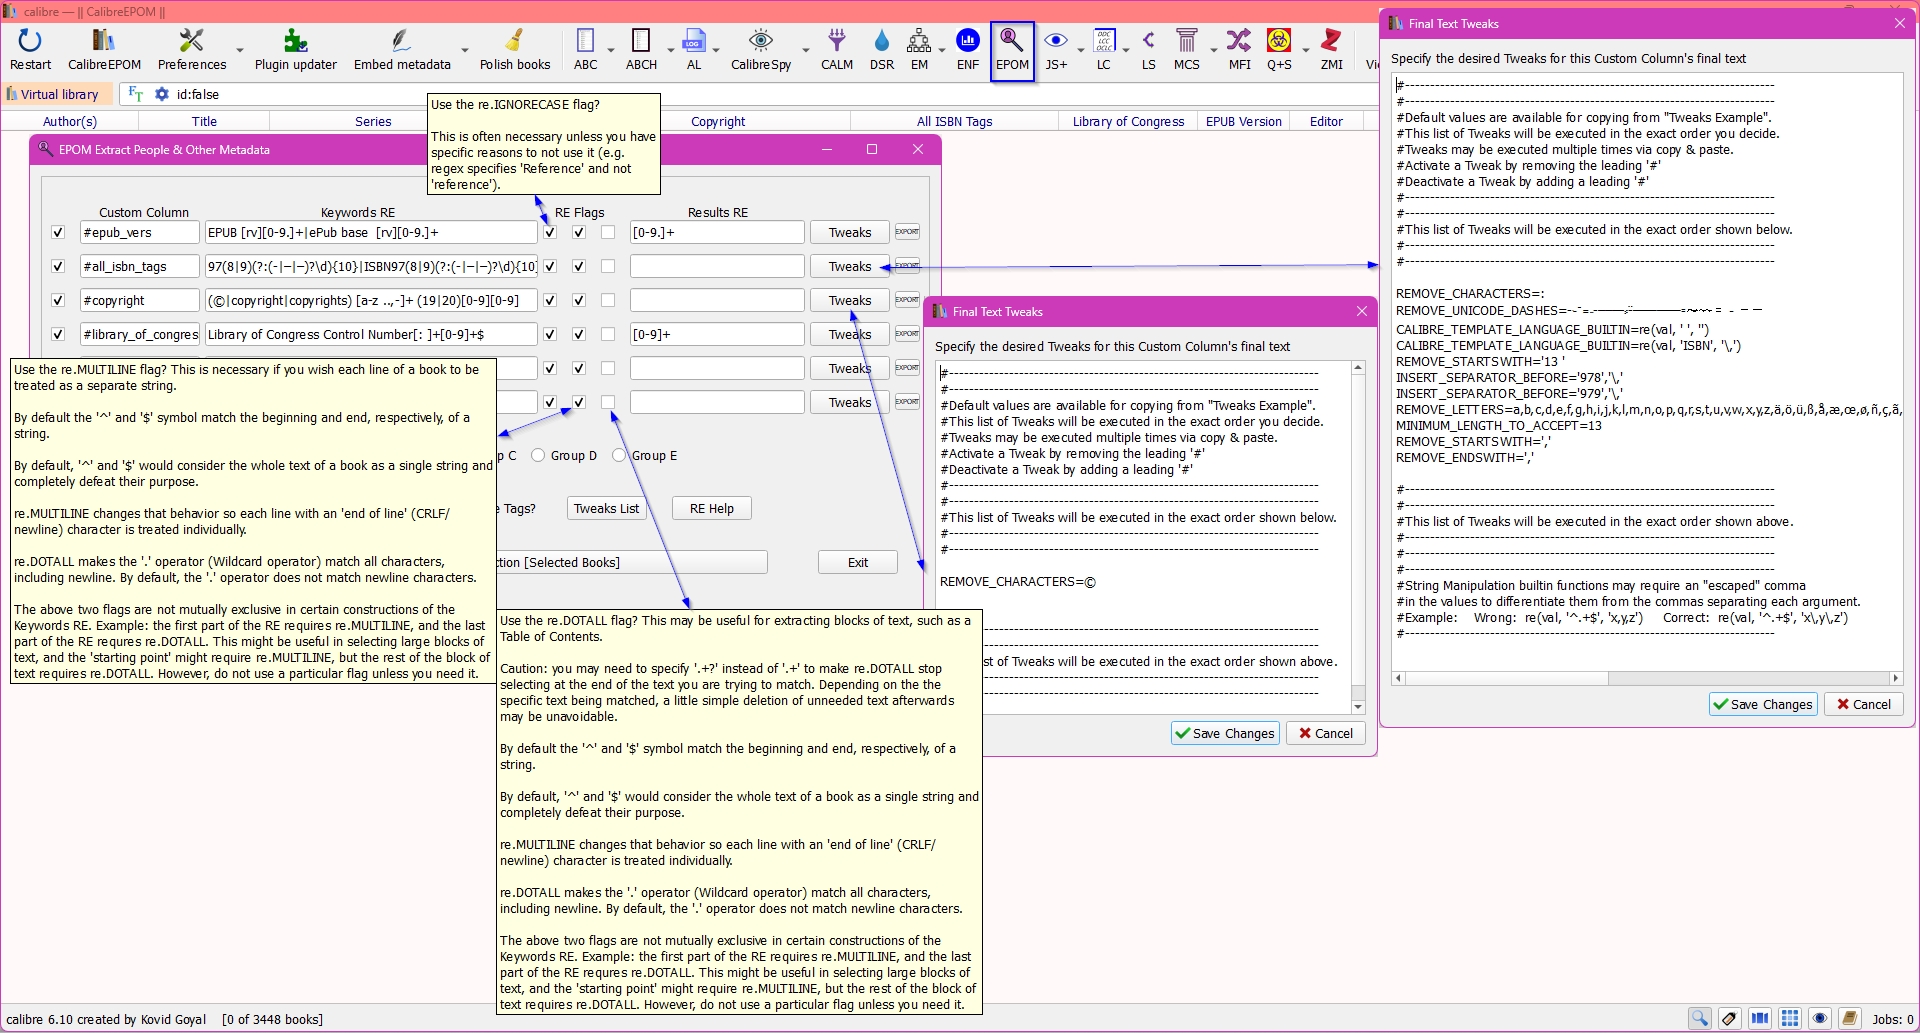Enable DOTALL flag for #copyright row
The height and width of the screenshot is (1033, 1920).
click(x=608, y=301)
